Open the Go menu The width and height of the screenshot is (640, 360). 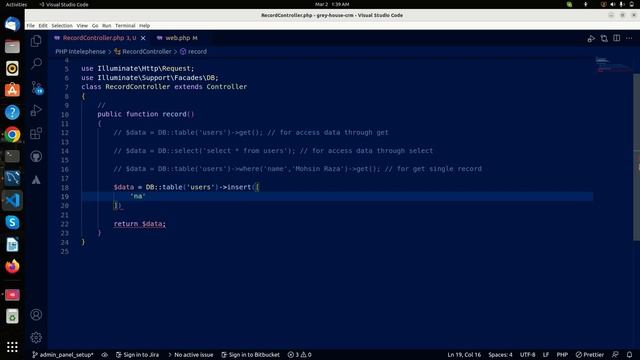(x=95, y=25)
